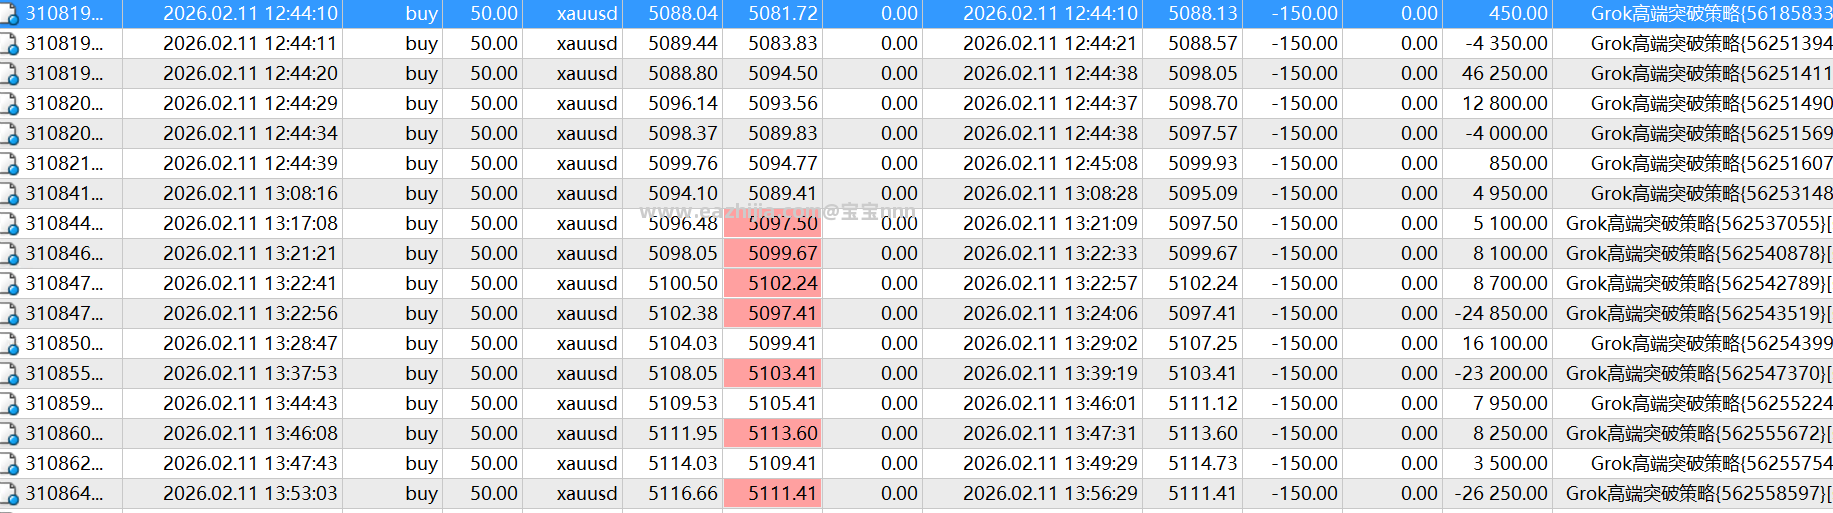Select the loss cell showing -26 250.00

(1501, 493)
